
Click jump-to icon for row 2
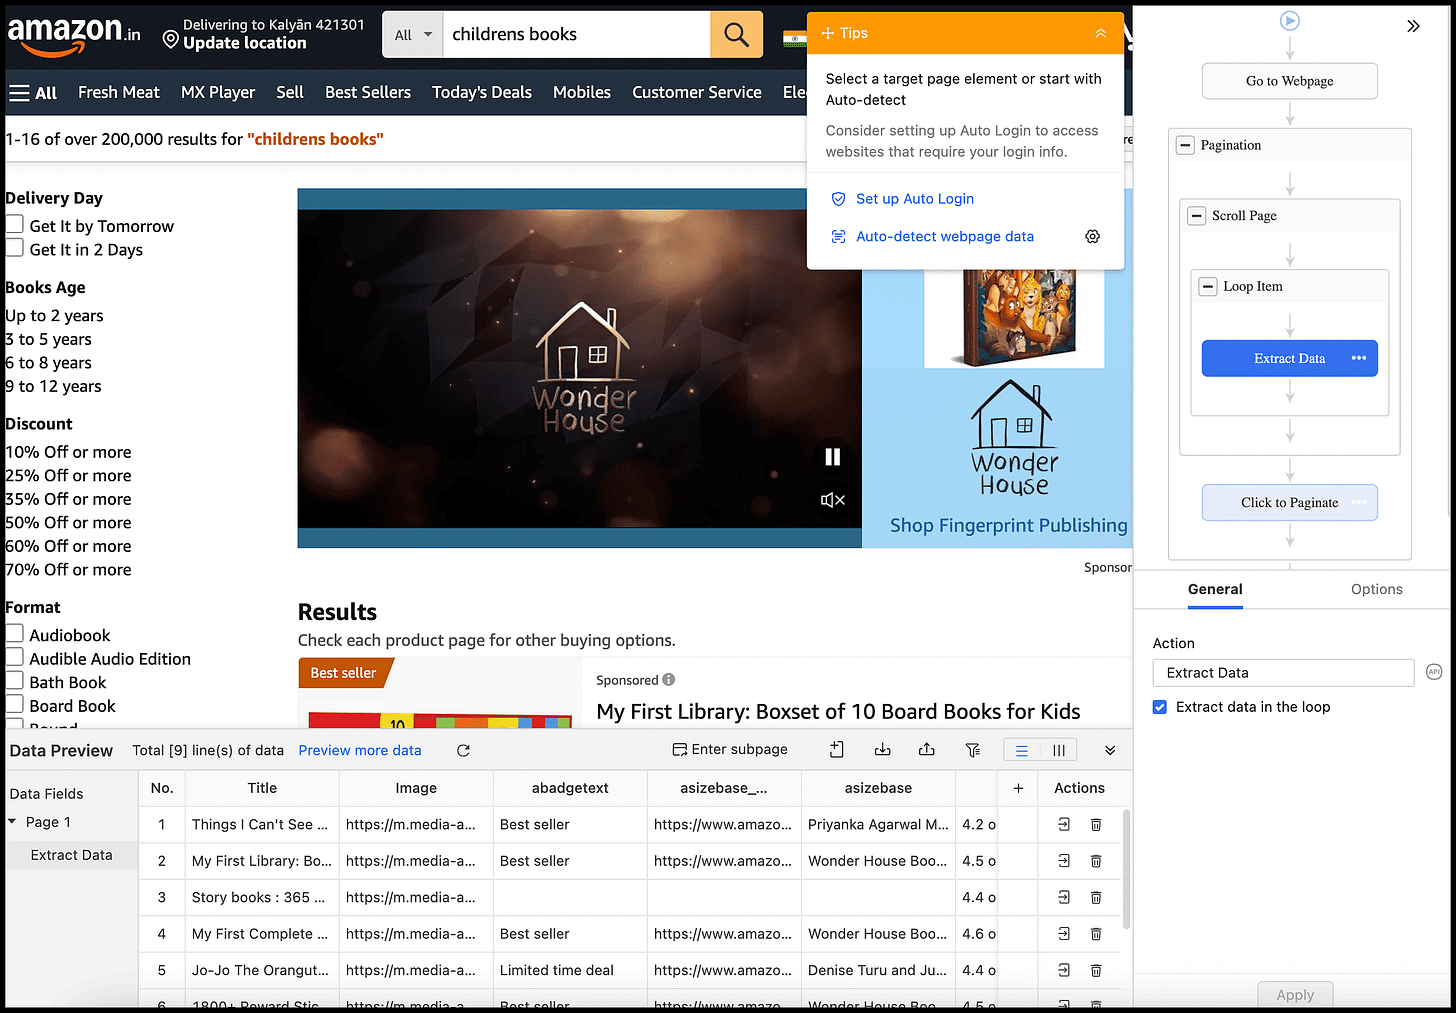(x=1064, y=861)
